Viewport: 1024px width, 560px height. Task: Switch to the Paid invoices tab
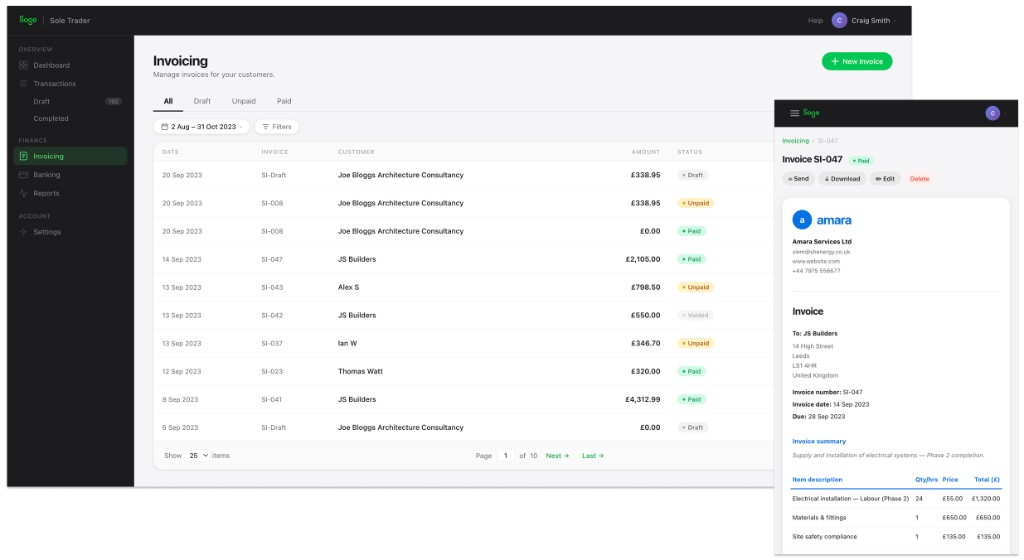tap(284, 101)
